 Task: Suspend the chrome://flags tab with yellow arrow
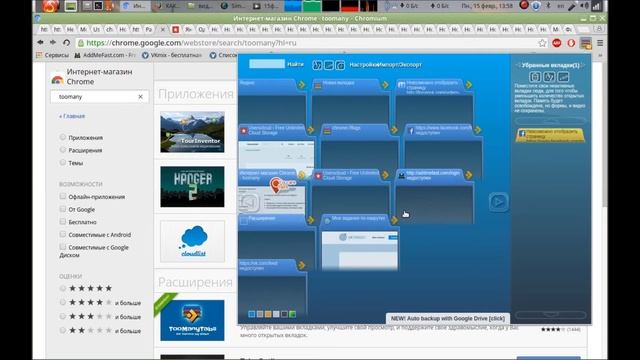pos(394,130)
